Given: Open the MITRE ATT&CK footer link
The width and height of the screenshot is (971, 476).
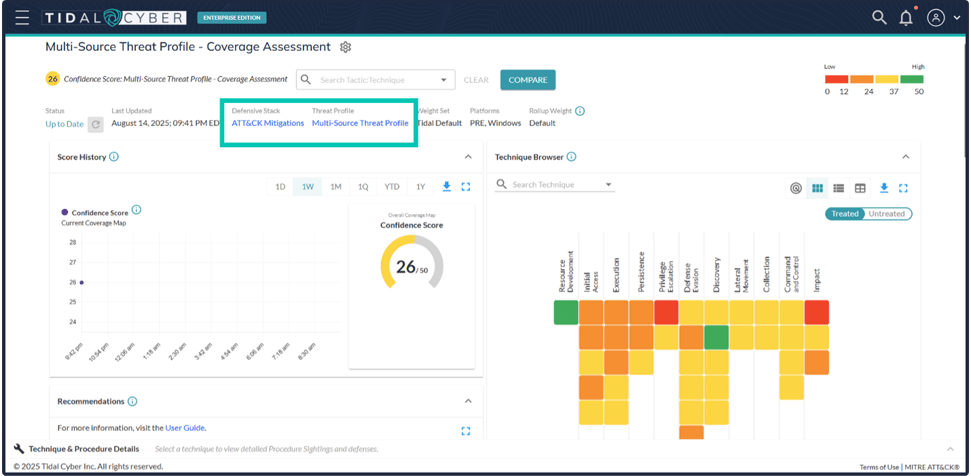Looking at the screenshot, I should (933, 467).
